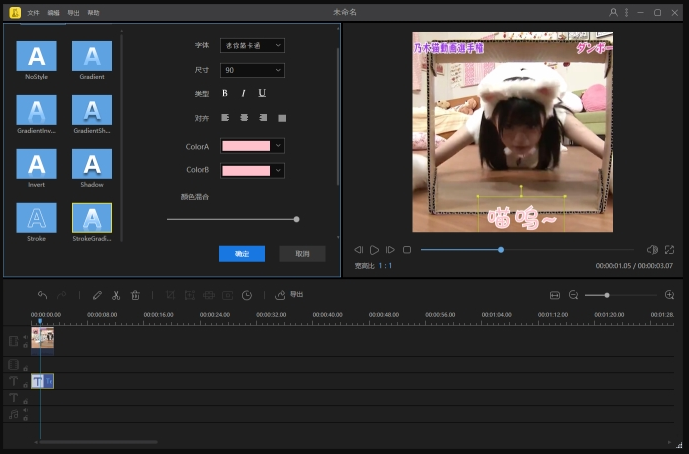This screenshot has width=689, height=454.
Task: Click the pencil edit icon
Action: (97, 295)
